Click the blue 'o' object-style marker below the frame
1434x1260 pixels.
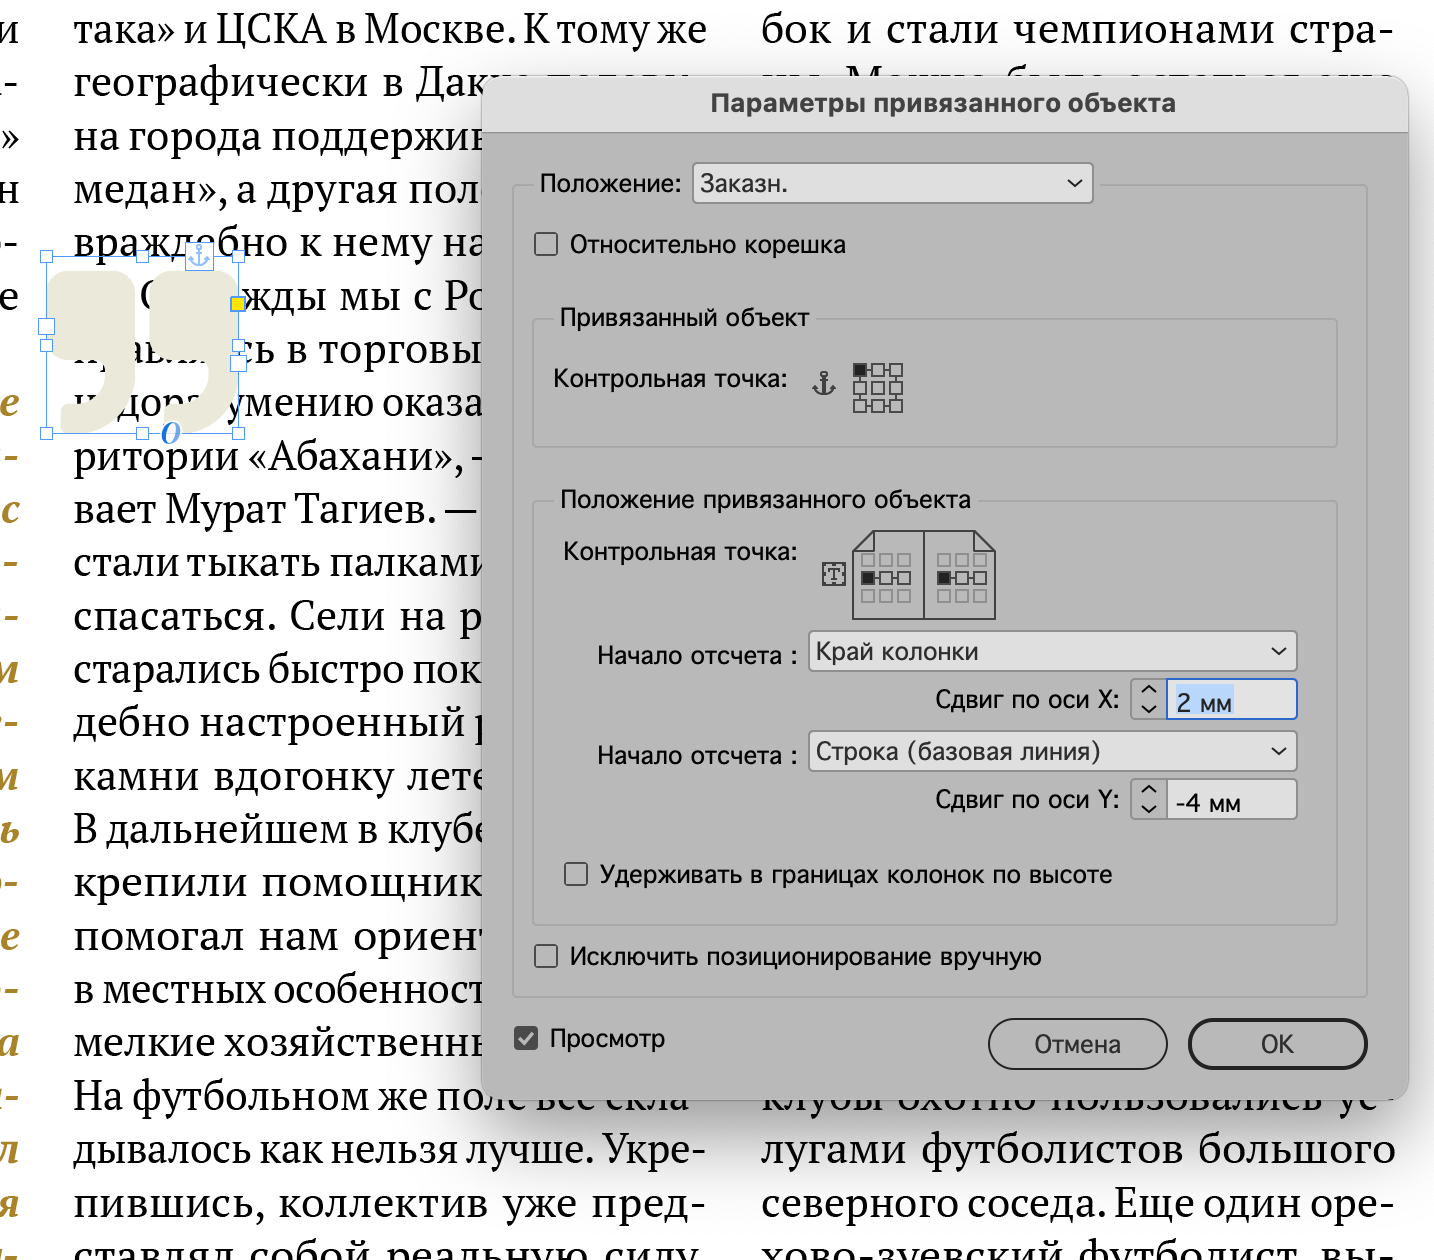tap(171, 433)
